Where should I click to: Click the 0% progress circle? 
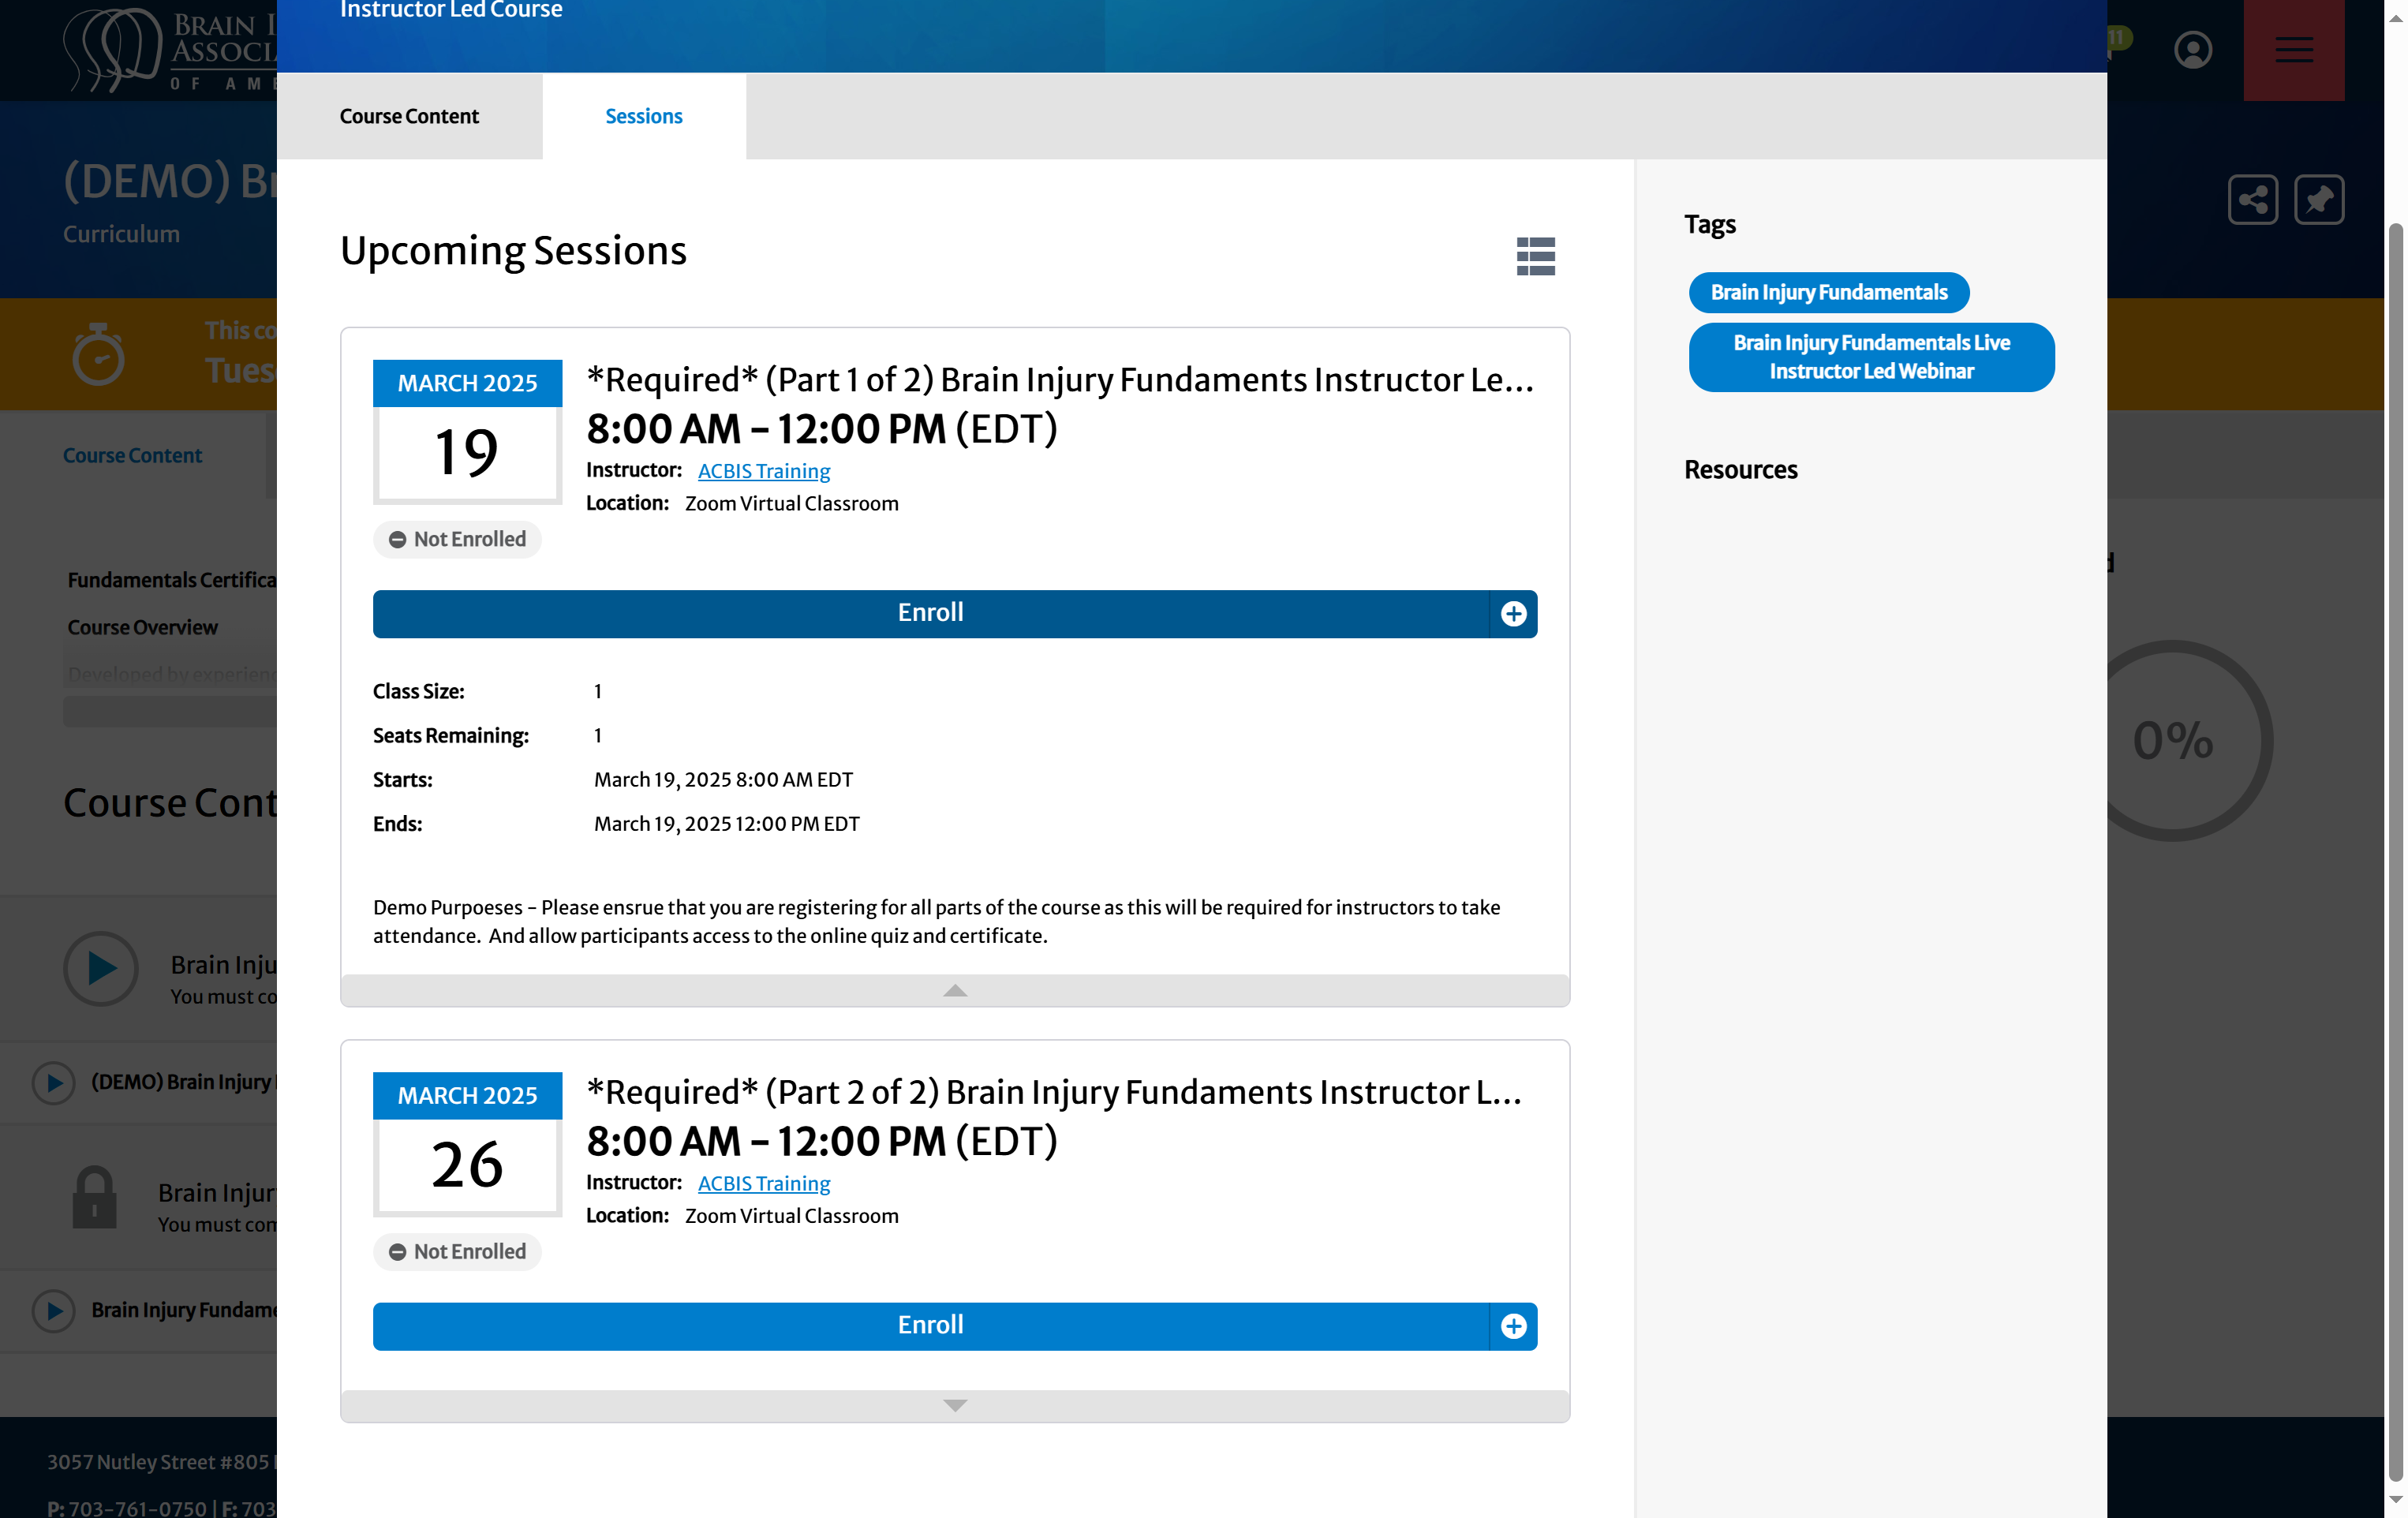pos(2172,741)
